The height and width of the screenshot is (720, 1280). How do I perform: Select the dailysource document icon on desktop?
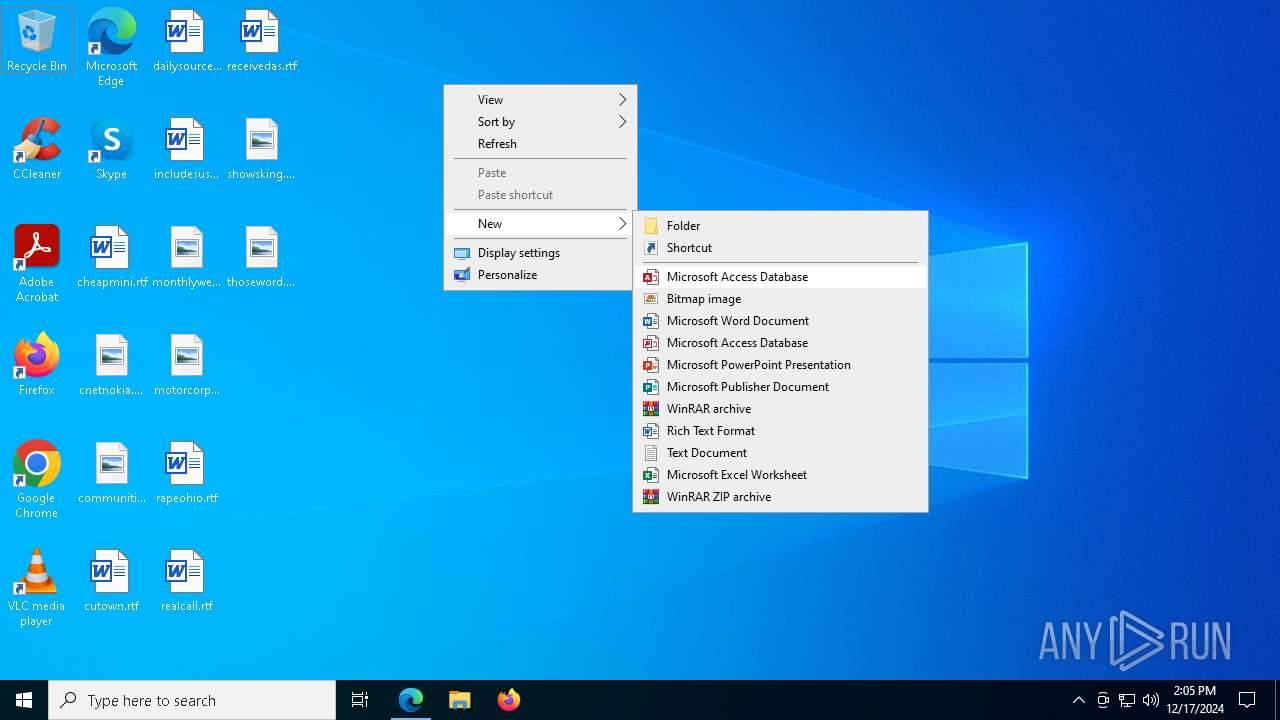tap(186, 40)
